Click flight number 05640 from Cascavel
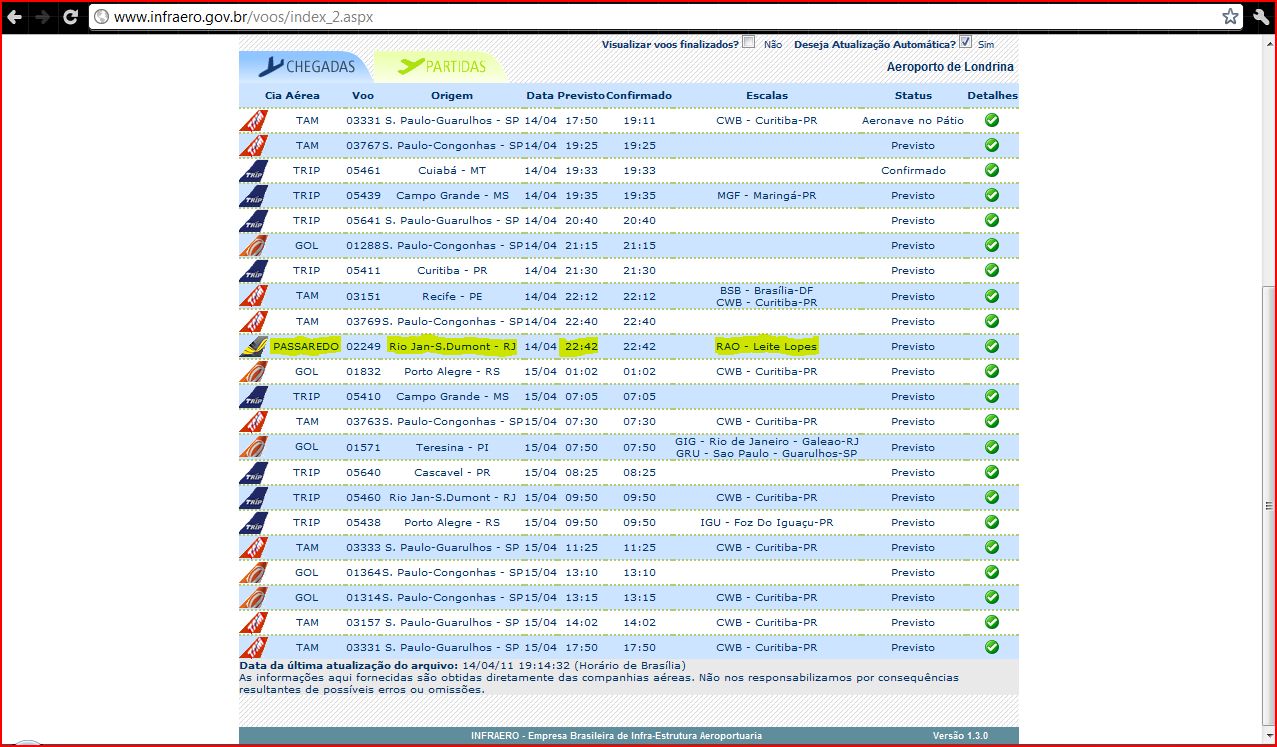Screen dimensions: 1277x747 coord(363,472)
